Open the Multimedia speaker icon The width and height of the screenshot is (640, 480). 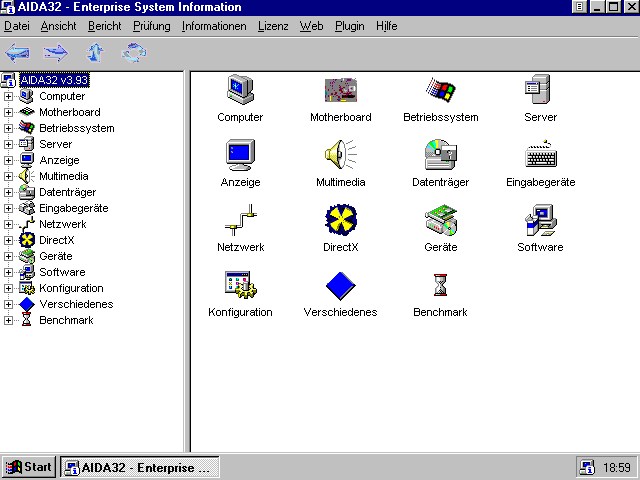[x=340, y=156]
